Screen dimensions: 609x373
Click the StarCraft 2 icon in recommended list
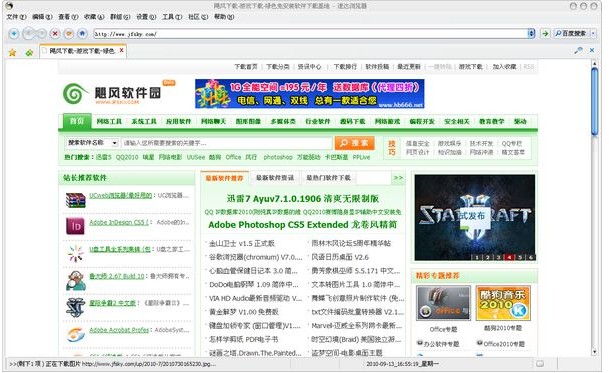[x=75, y=307]
